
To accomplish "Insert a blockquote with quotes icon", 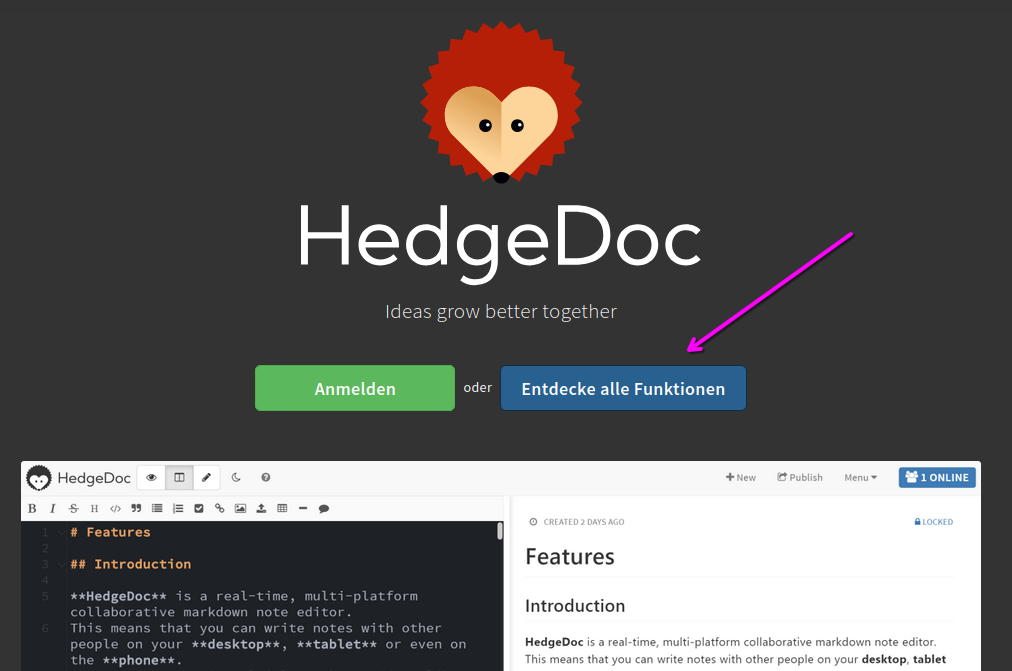I will click(x=136, y=508).
